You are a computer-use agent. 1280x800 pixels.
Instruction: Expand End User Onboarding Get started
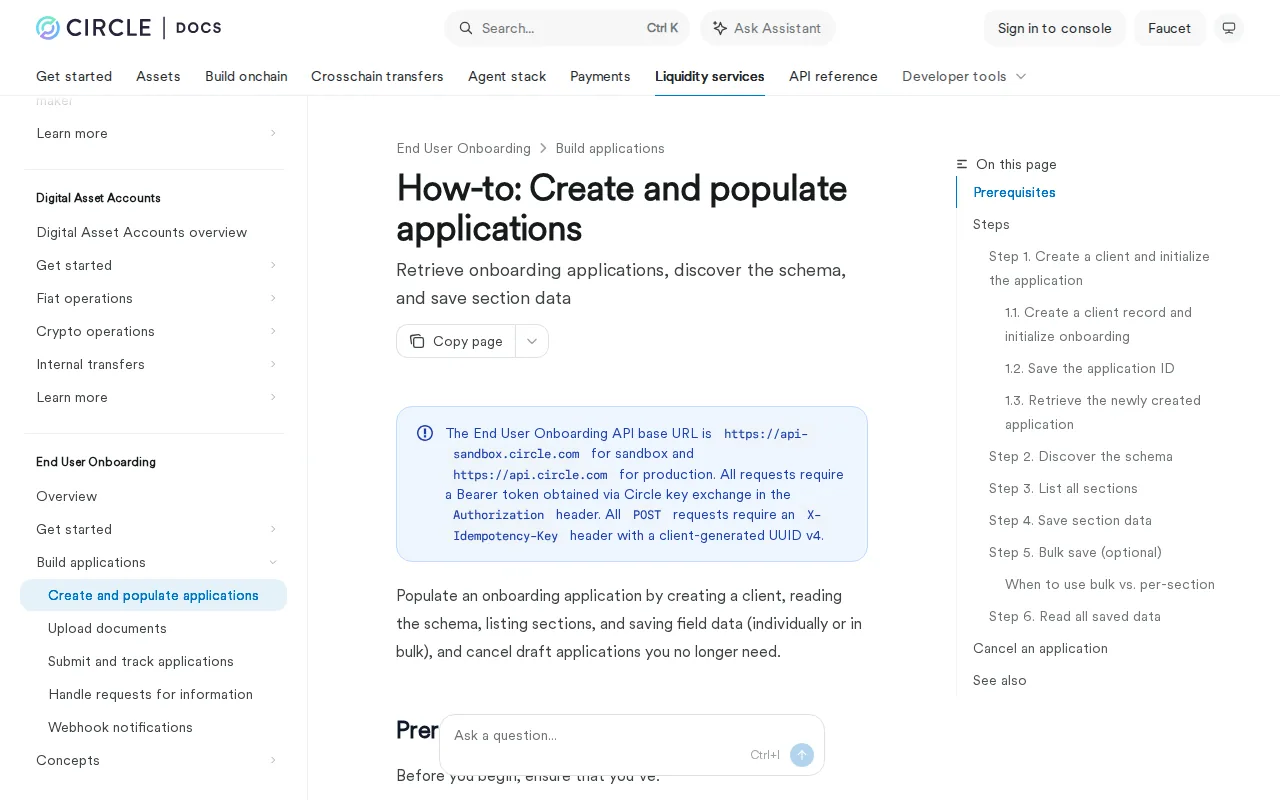(273, 529)
